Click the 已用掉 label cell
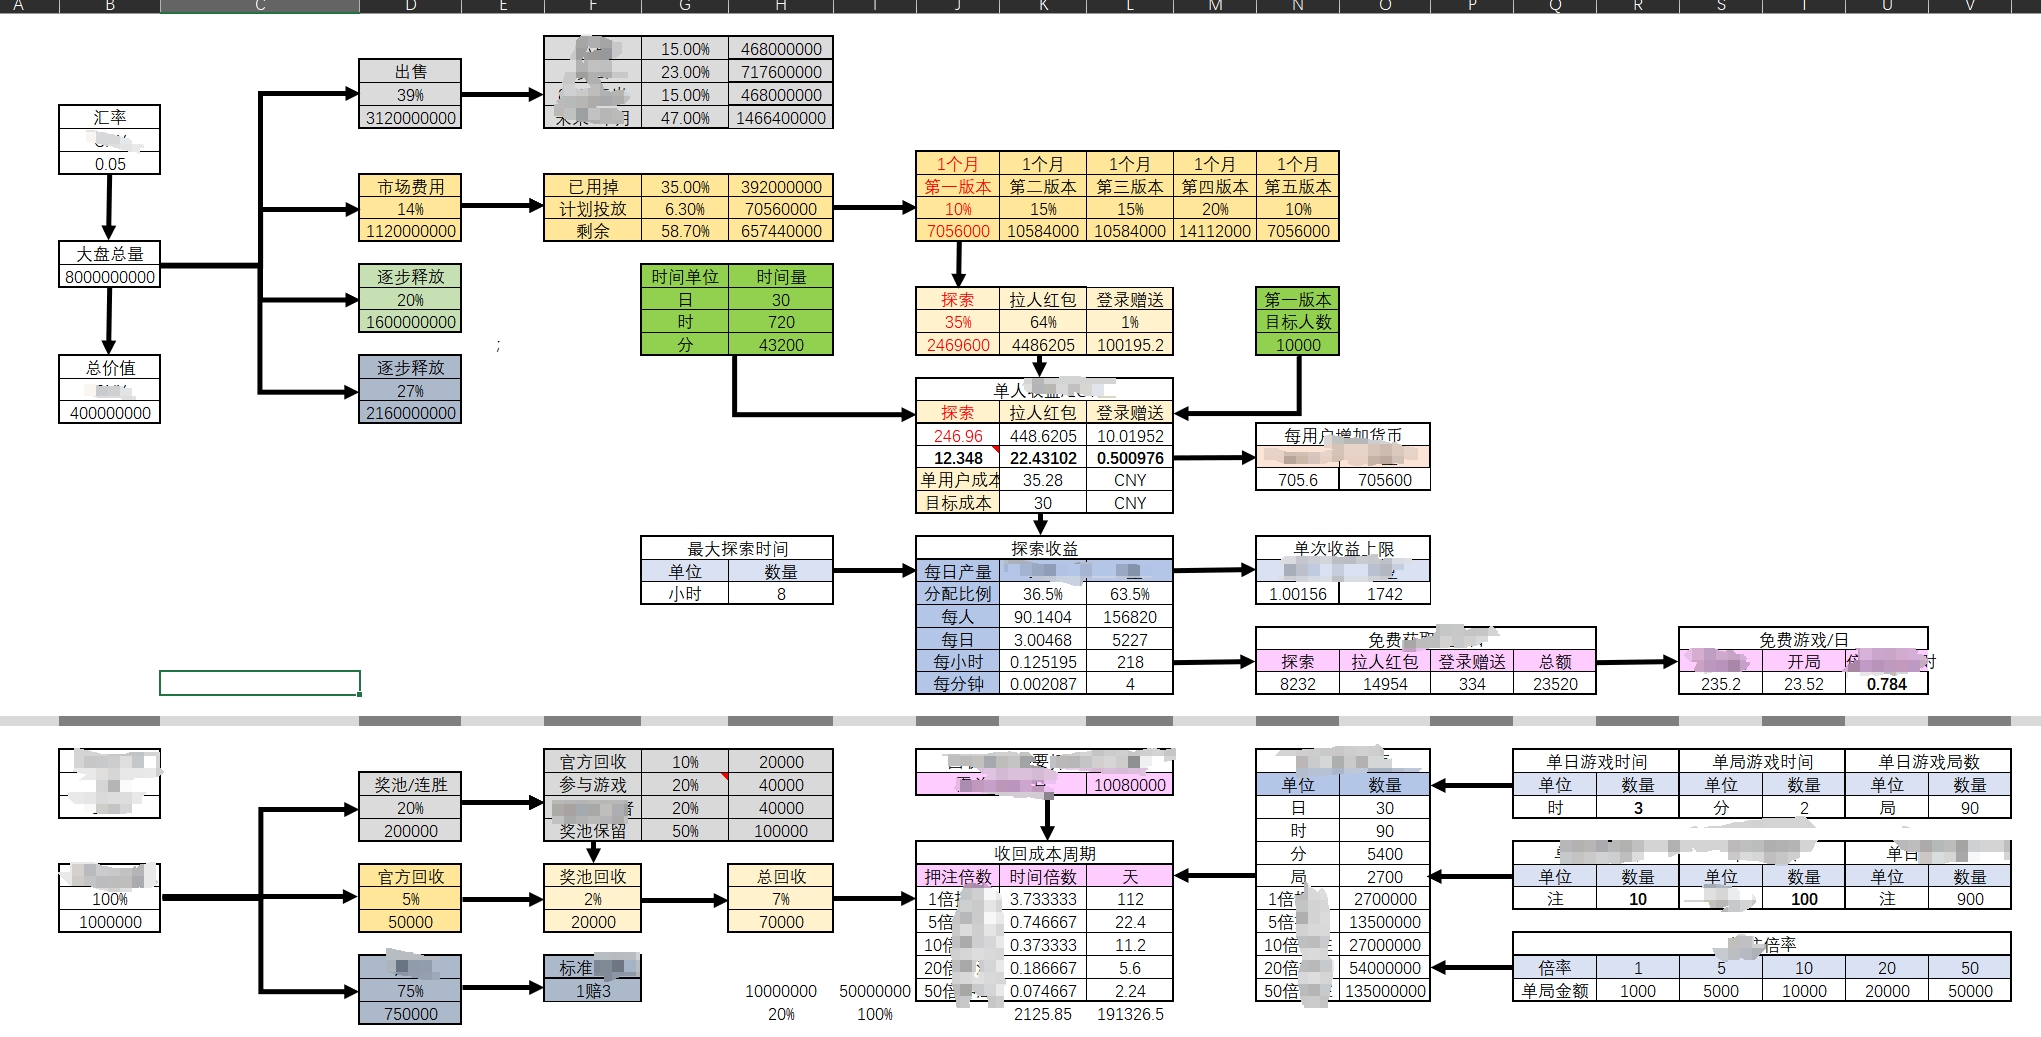Screen dimensions: 2041x1037 coord(593,187)
